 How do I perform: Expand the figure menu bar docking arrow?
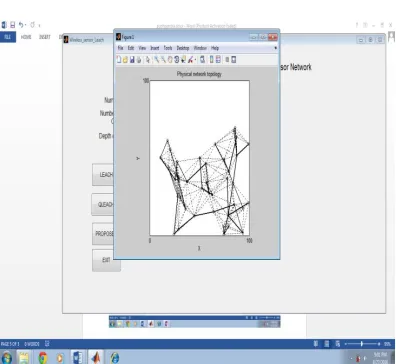point(275,48)
